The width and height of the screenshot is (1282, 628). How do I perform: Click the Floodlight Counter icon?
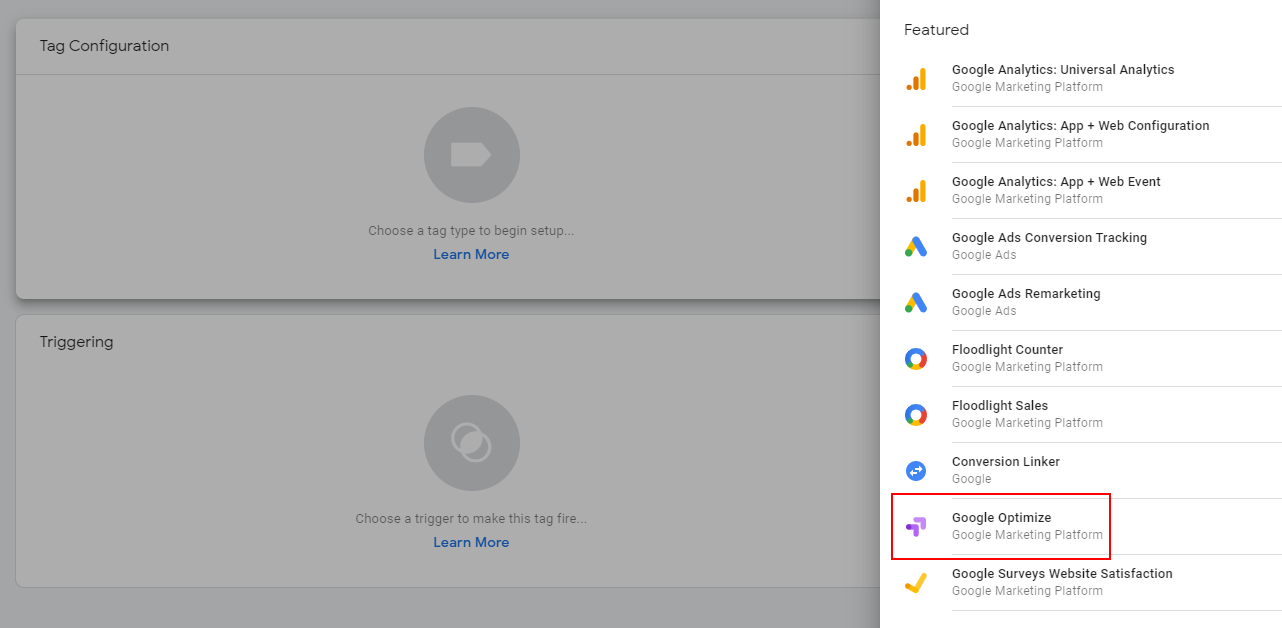916,359
